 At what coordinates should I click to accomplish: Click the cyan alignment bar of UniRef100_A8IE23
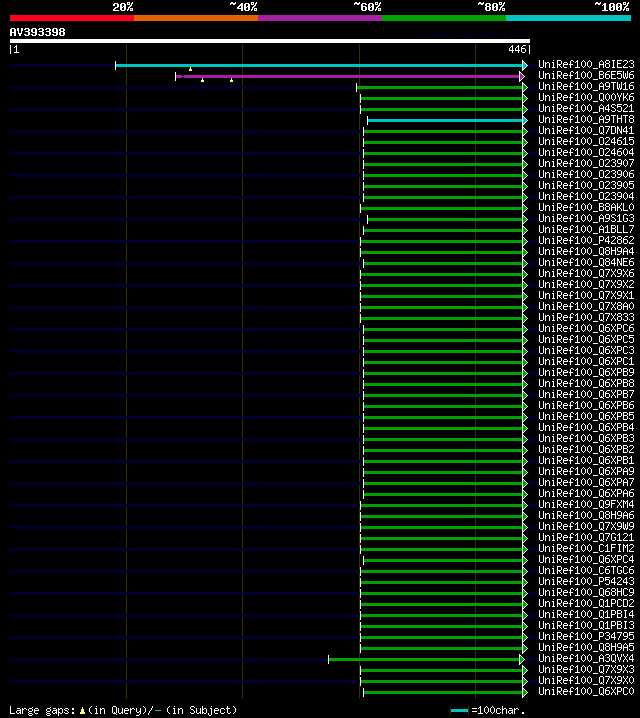pyautogui.click(x=319, y=65)
